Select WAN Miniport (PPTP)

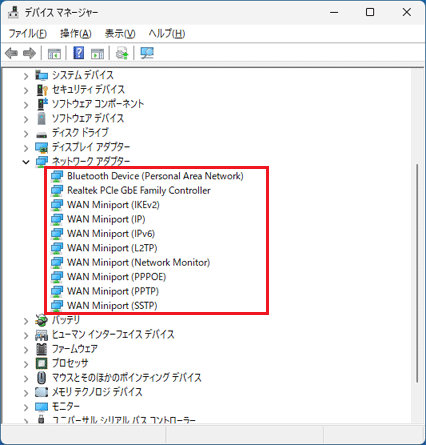[113, 291]
